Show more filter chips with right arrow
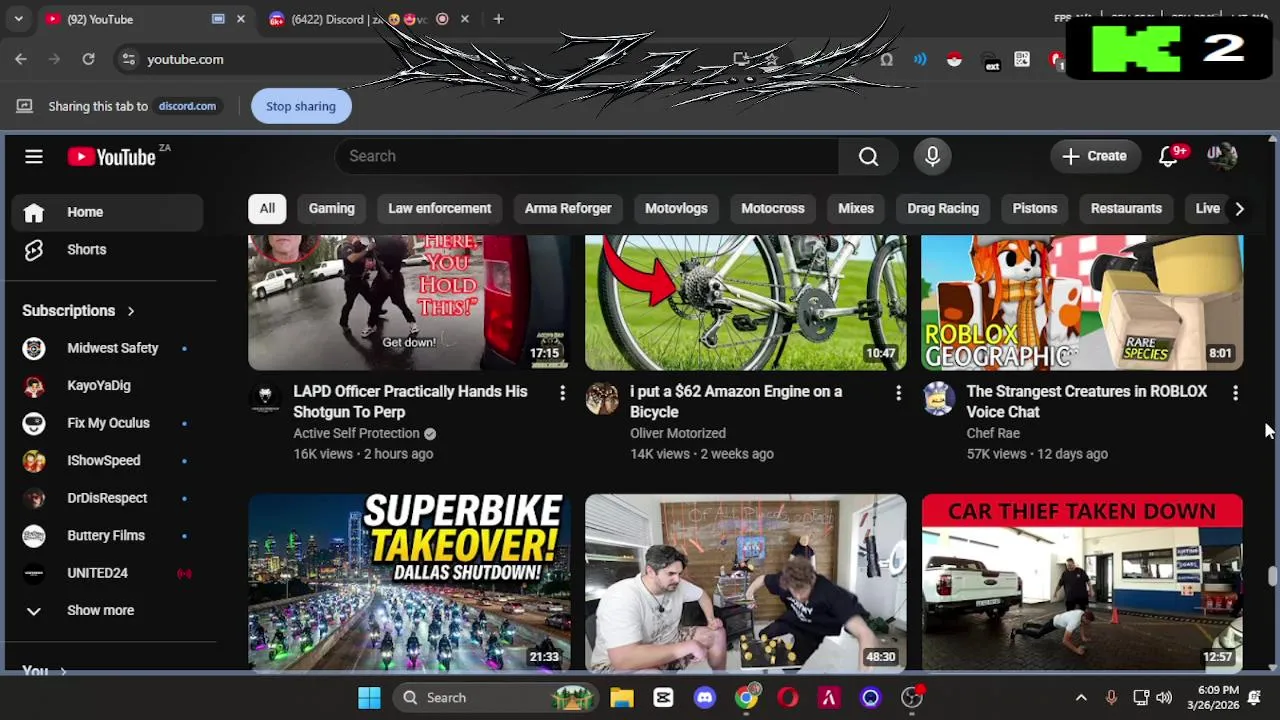This screenshot has width=1280, height=720. pos(1239,208)
